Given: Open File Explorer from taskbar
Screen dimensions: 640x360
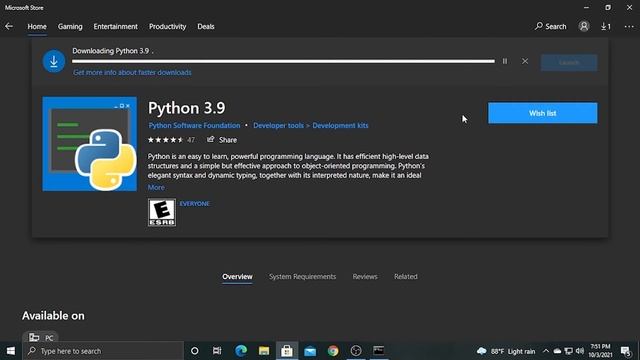Looking at the screenshot, I should tap(264, 351).
